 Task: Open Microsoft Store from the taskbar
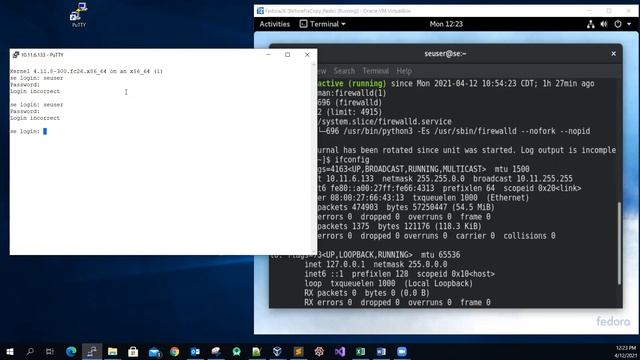133,351
